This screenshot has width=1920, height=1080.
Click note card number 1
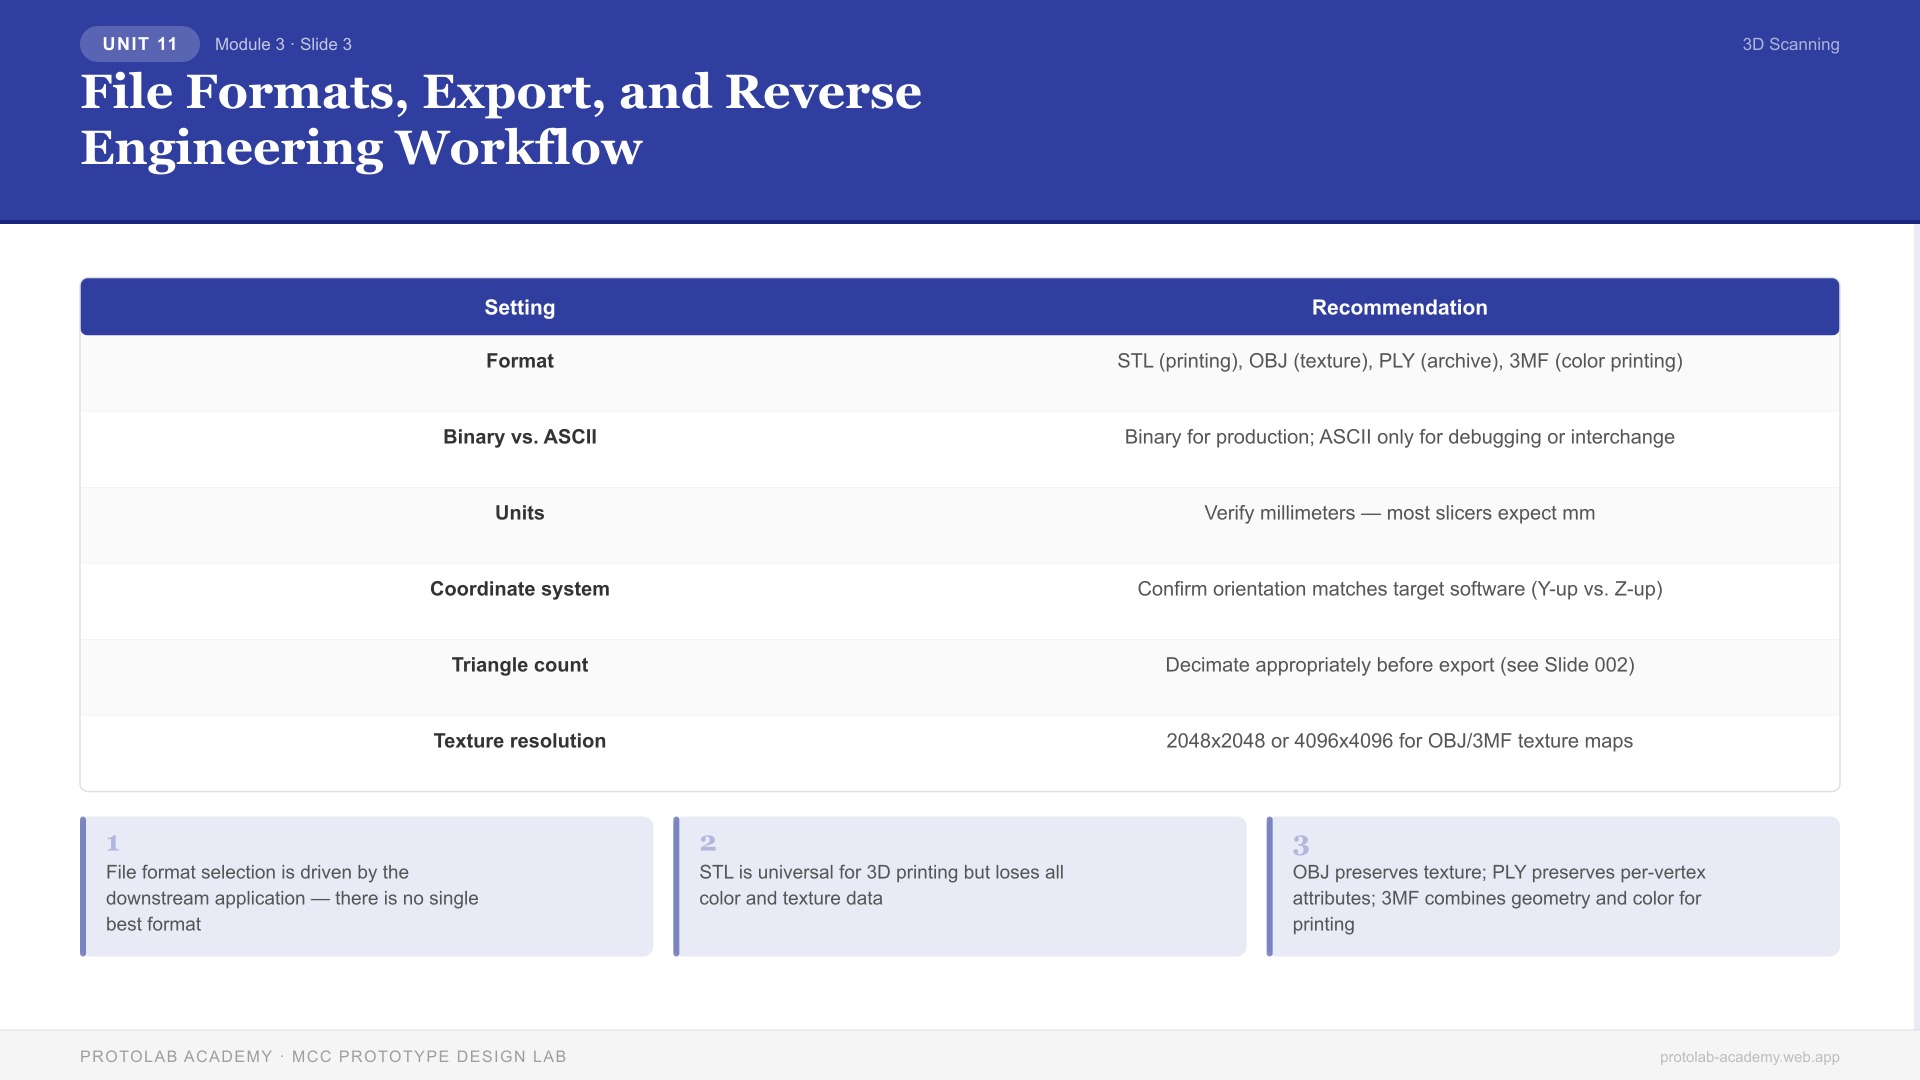(x=367, y=886)
